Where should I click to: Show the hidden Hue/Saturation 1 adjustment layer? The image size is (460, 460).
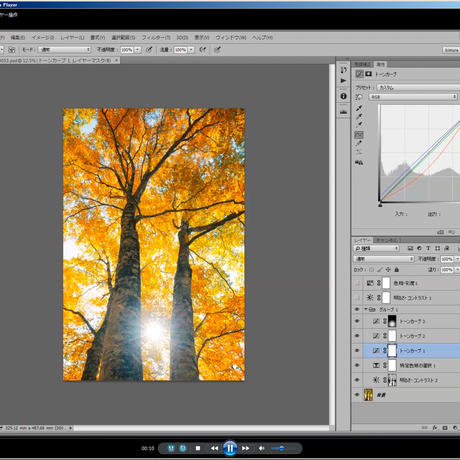click(x=357, y=283)
